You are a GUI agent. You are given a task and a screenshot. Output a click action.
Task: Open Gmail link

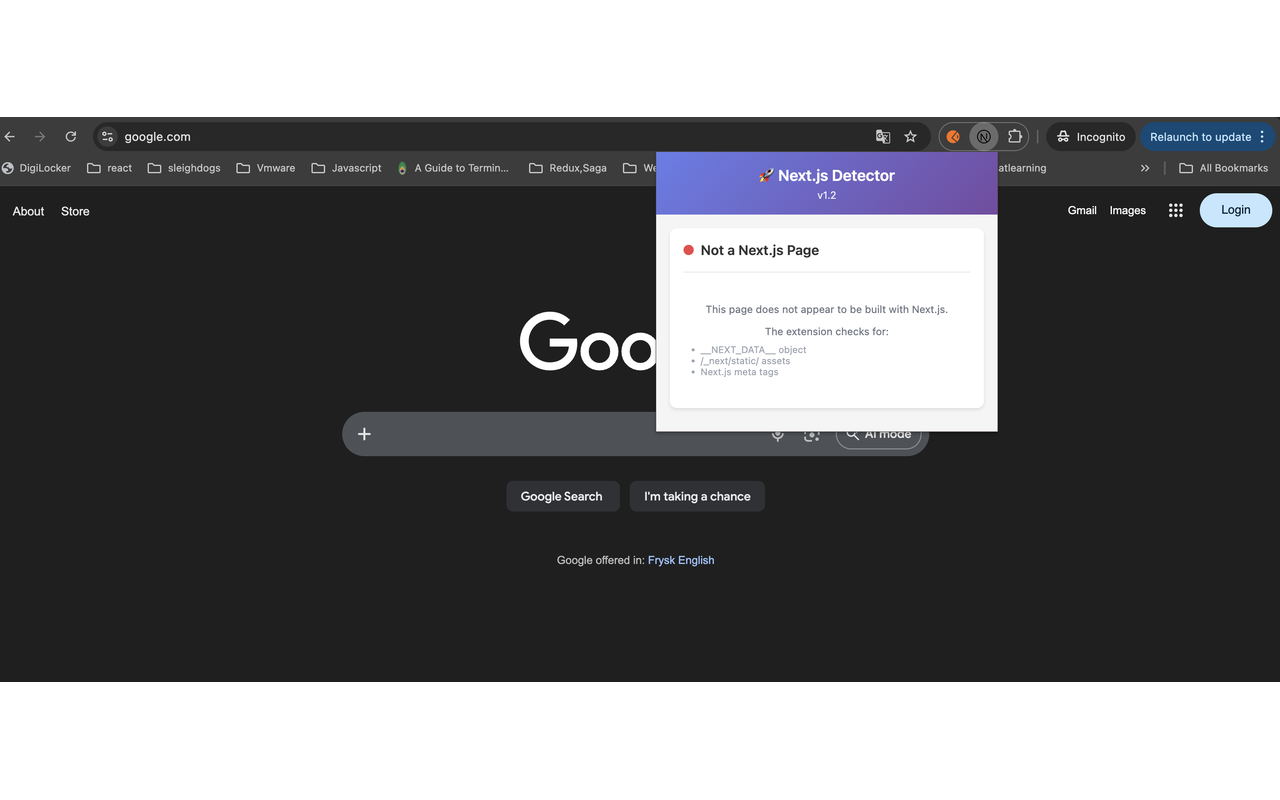pyautogui.click(x=1082, y=210)
